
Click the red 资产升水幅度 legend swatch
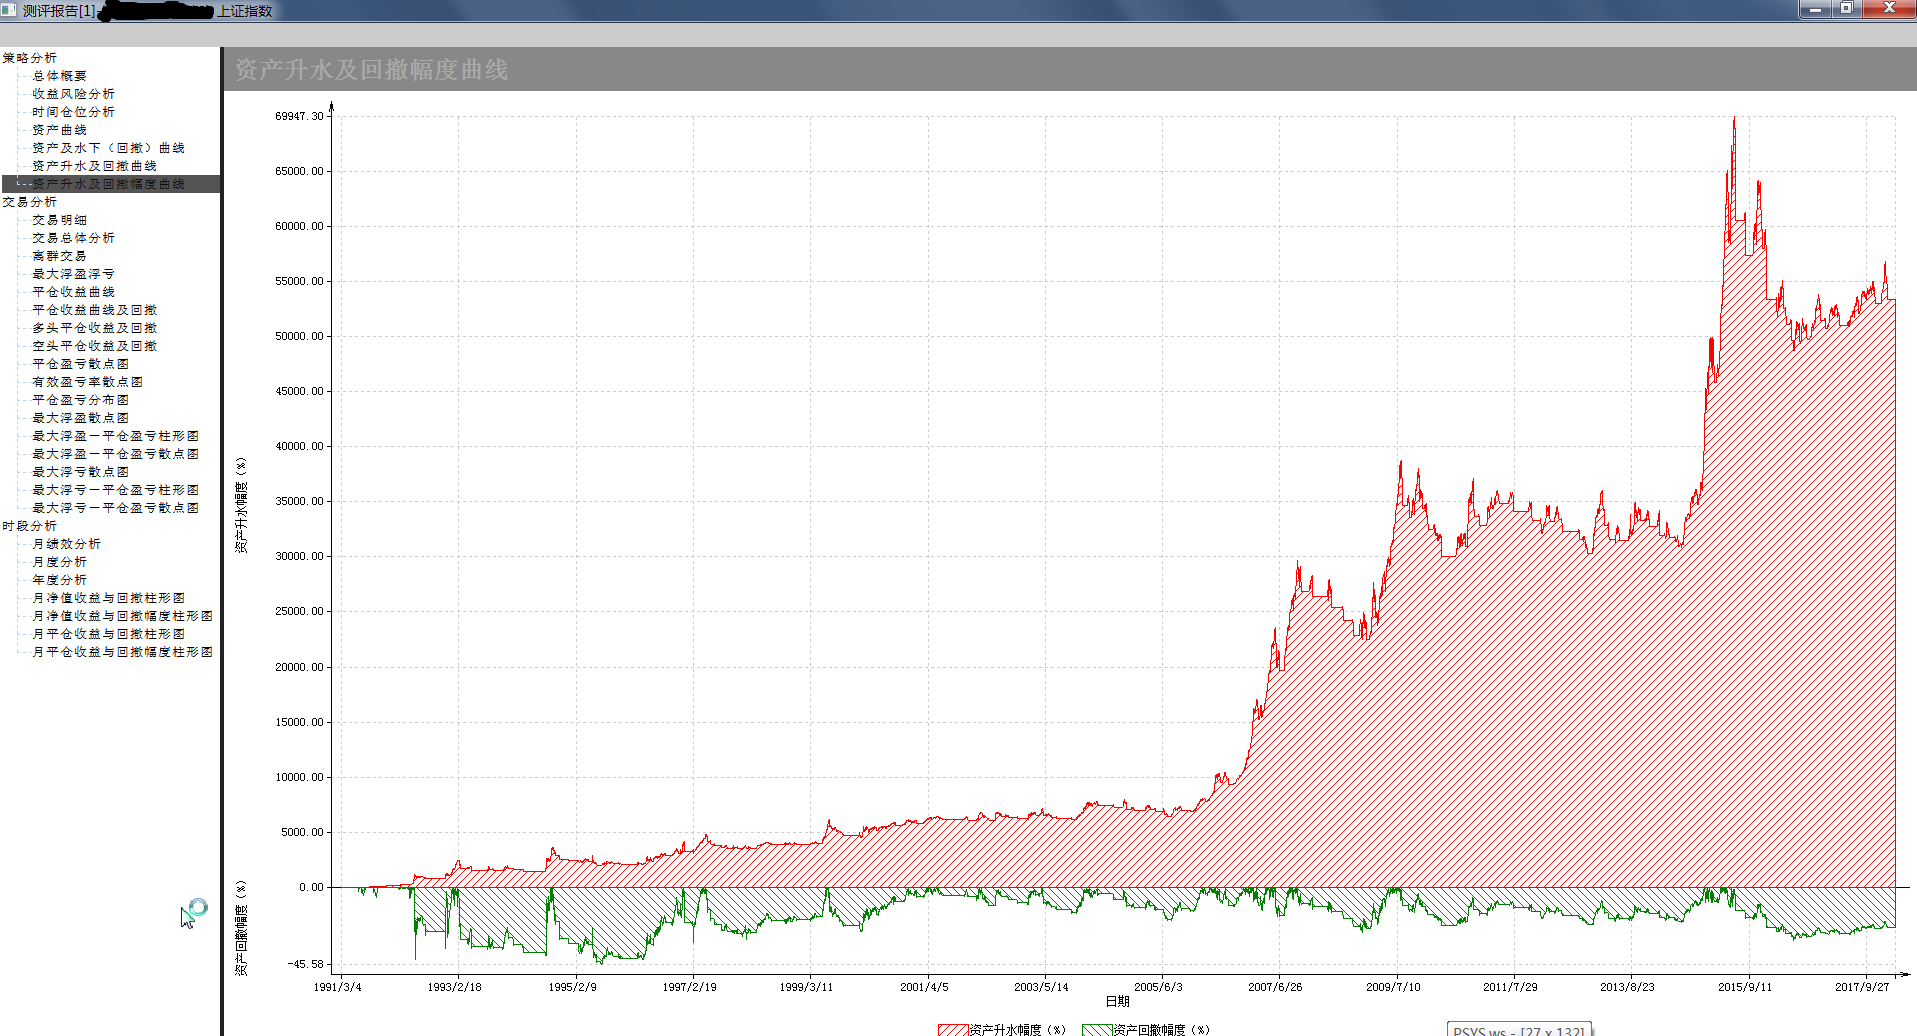[x=953, y=1030]
